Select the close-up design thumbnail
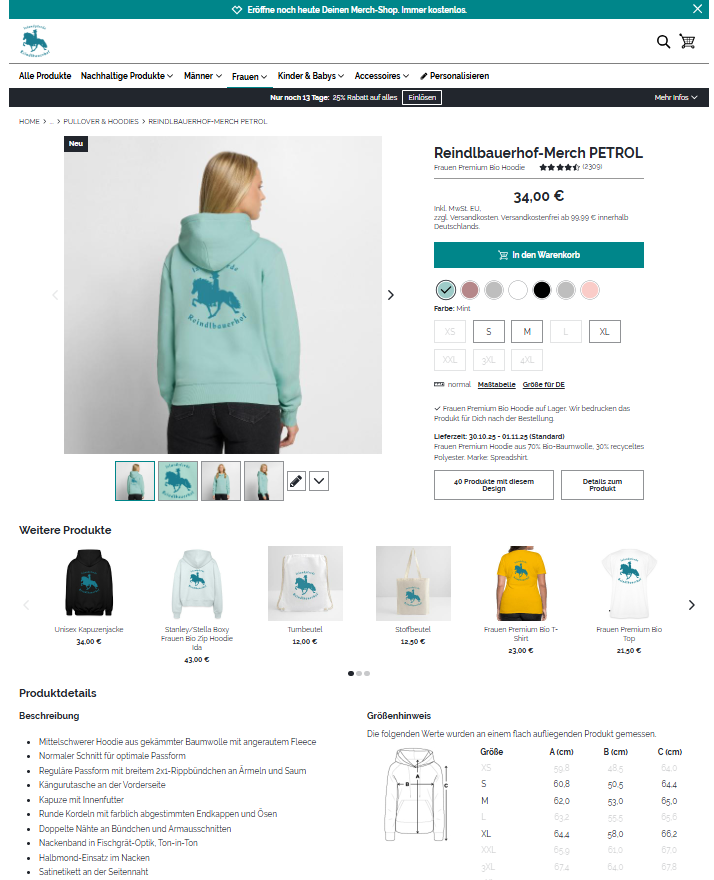Image resolution: width=714 pixels, height=880 pixels. 178,481
